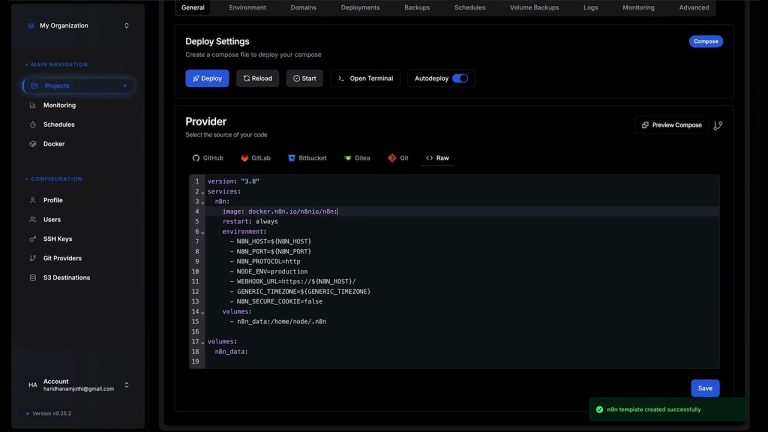Open Schedules in the sidebar

click(78, 124)
